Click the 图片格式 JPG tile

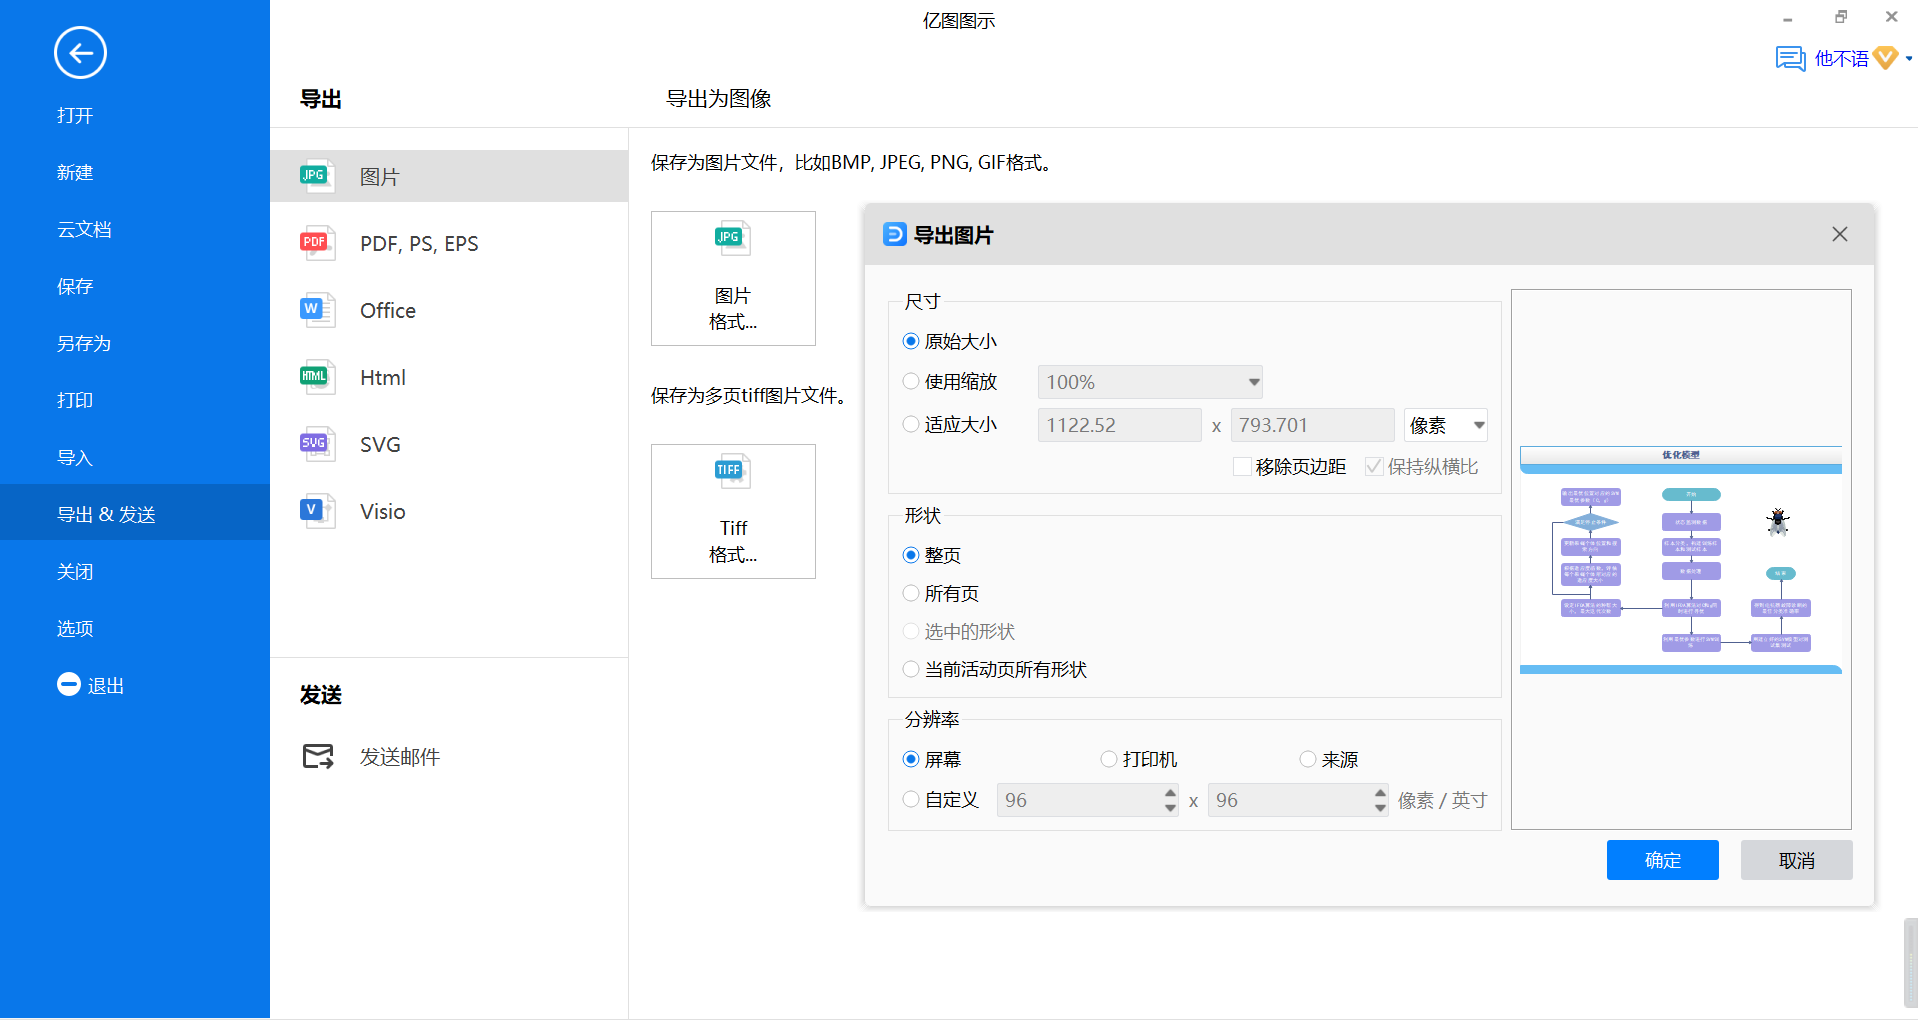pos(733,278)
